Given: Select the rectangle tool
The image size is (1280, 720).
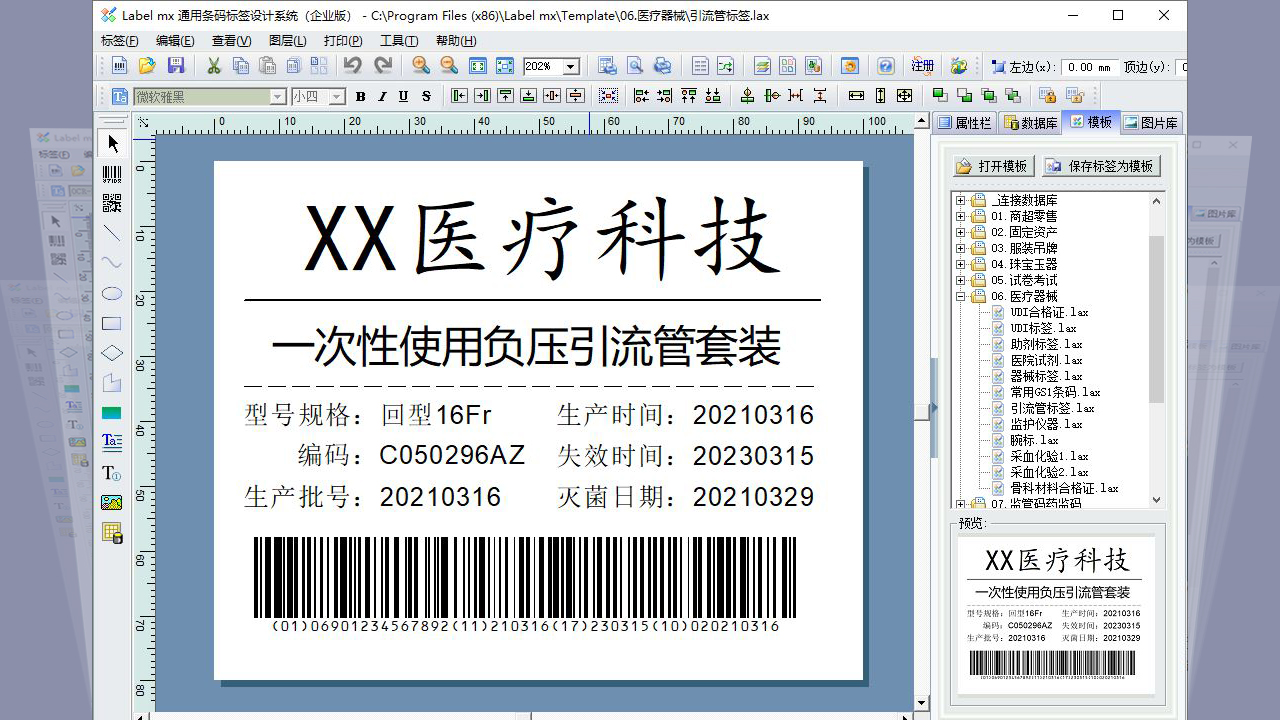Looking at the screenshot, I should point(112,322).
